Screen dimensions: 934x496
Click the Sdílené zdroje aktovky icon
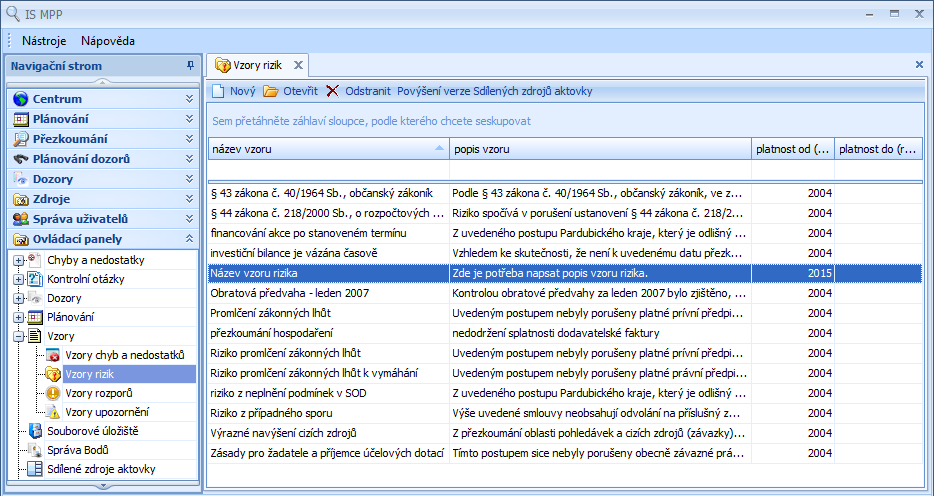[x=36, y=469]
